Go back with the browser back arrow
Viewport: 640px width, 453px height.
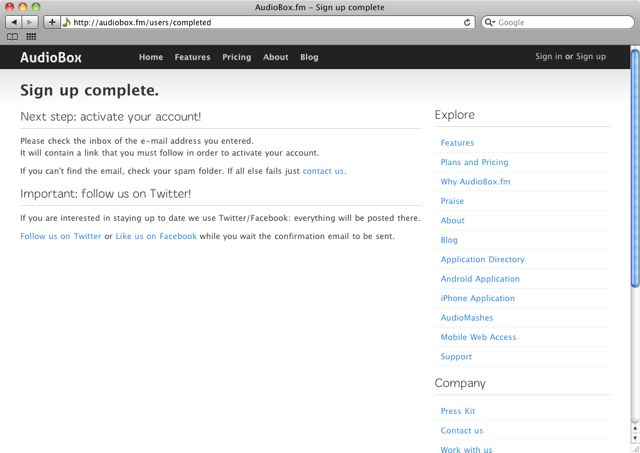point(13,22)
